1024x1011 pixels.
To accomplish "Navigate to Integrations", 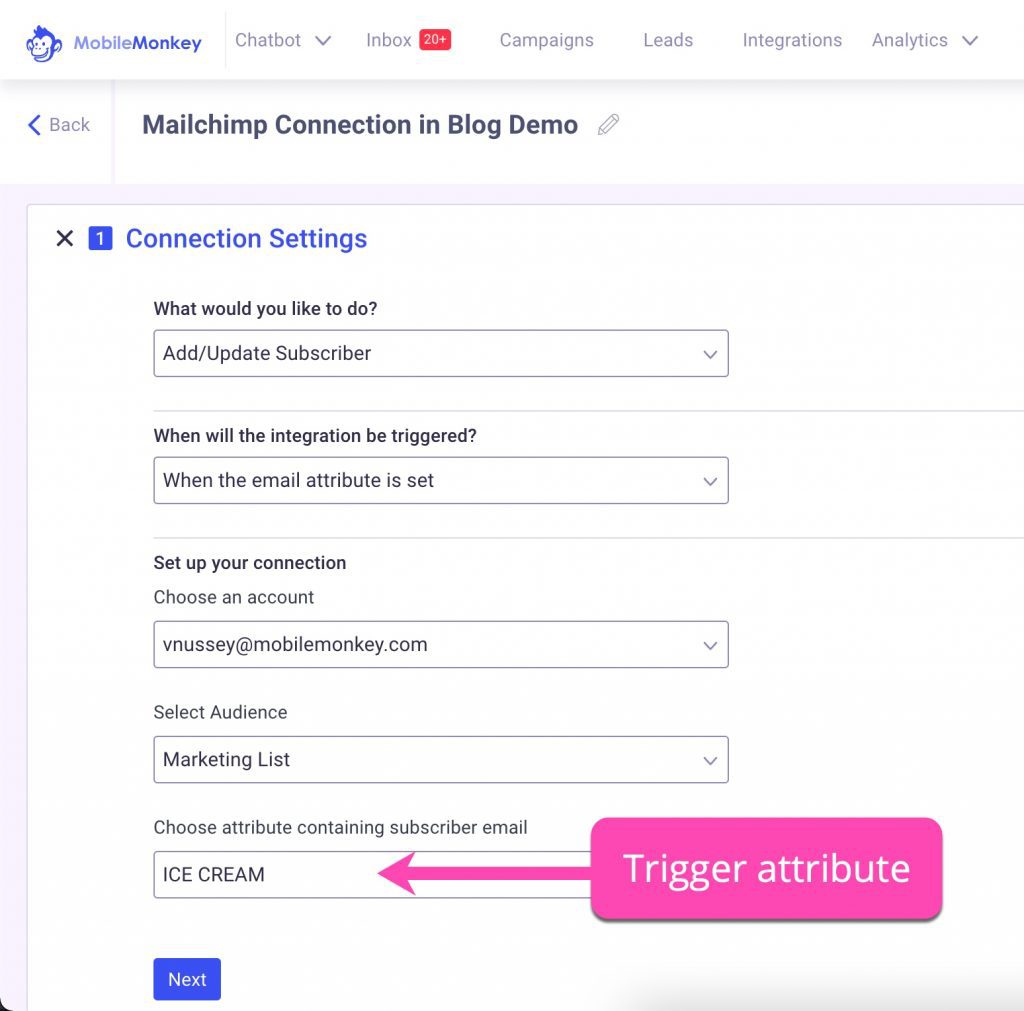I will coord(792,41).
